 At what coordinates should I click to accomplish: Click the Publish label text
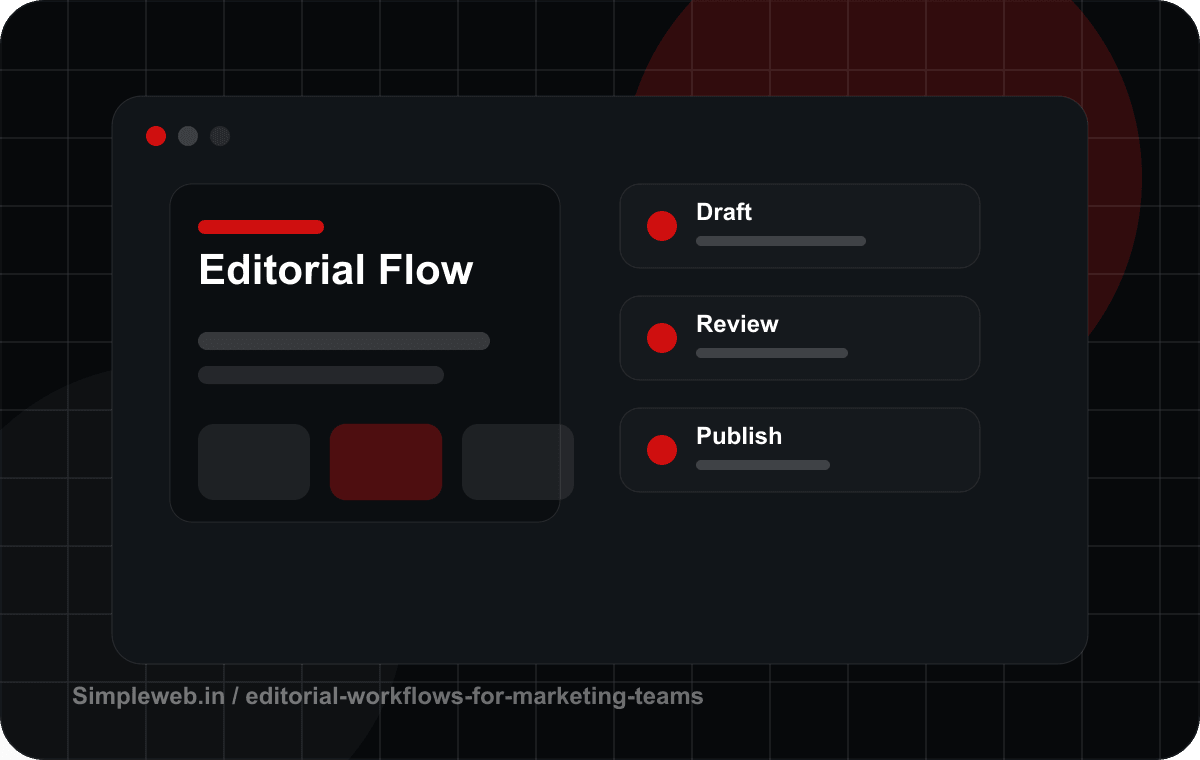(739, 436)
